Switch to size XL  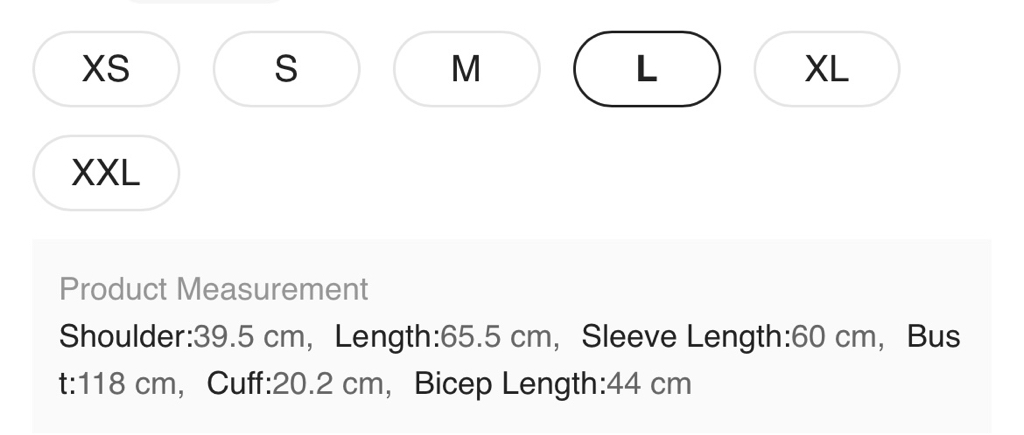tap(826, 69)
